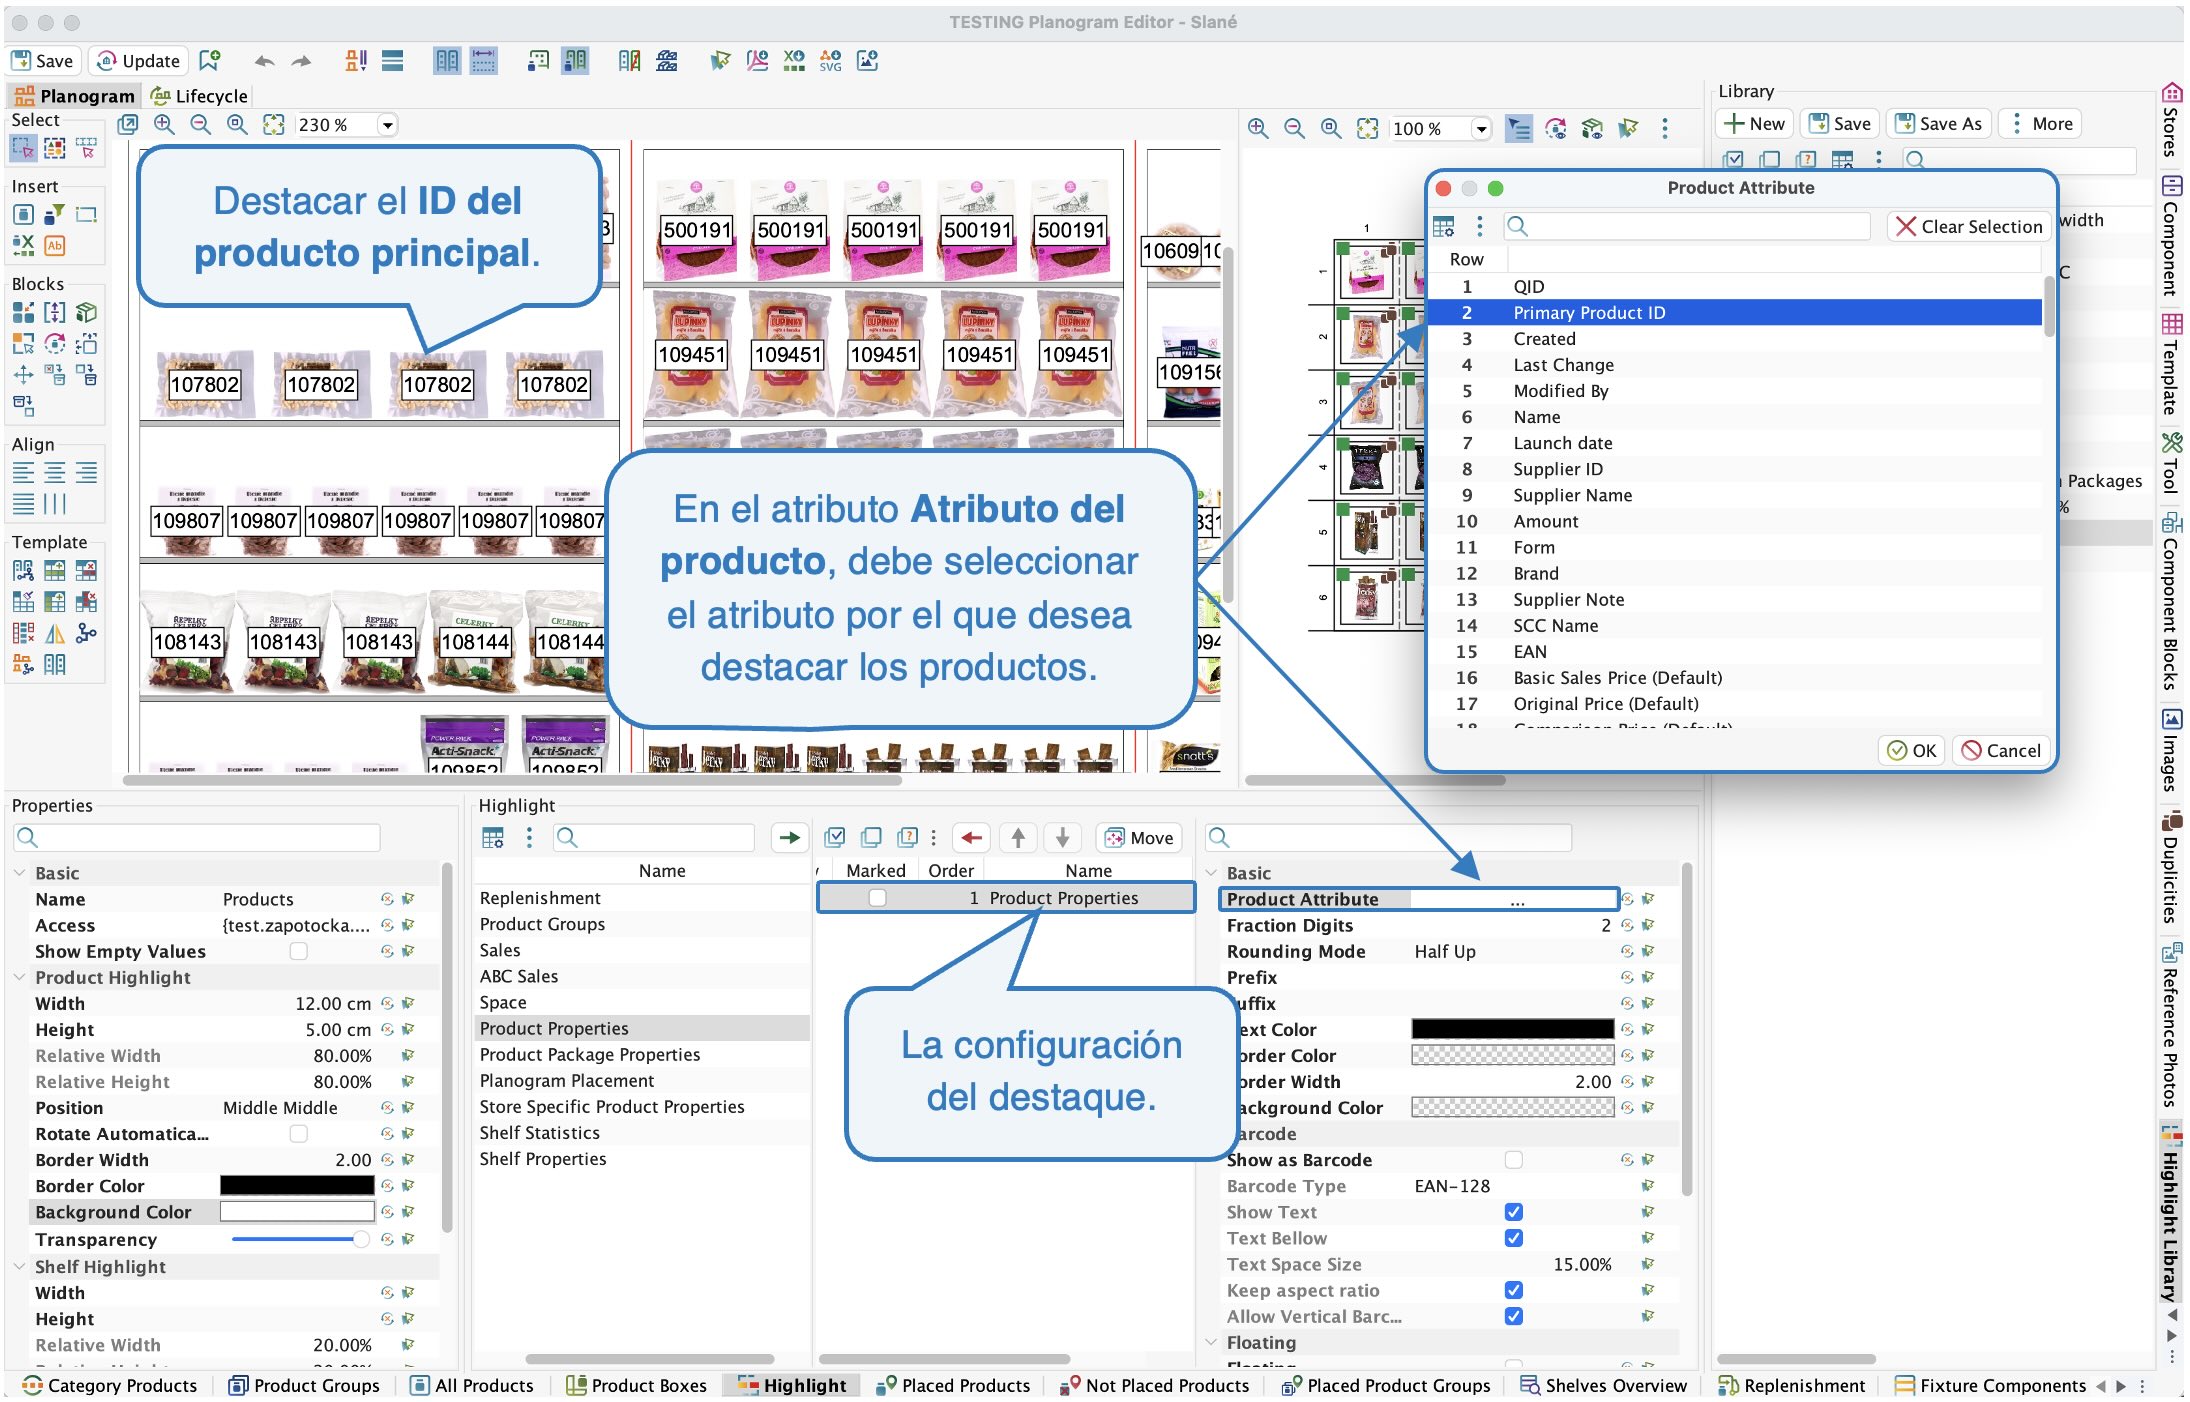Click the green right-arrow add highlight button
2190x1402 pixels.
pos(789,837)
